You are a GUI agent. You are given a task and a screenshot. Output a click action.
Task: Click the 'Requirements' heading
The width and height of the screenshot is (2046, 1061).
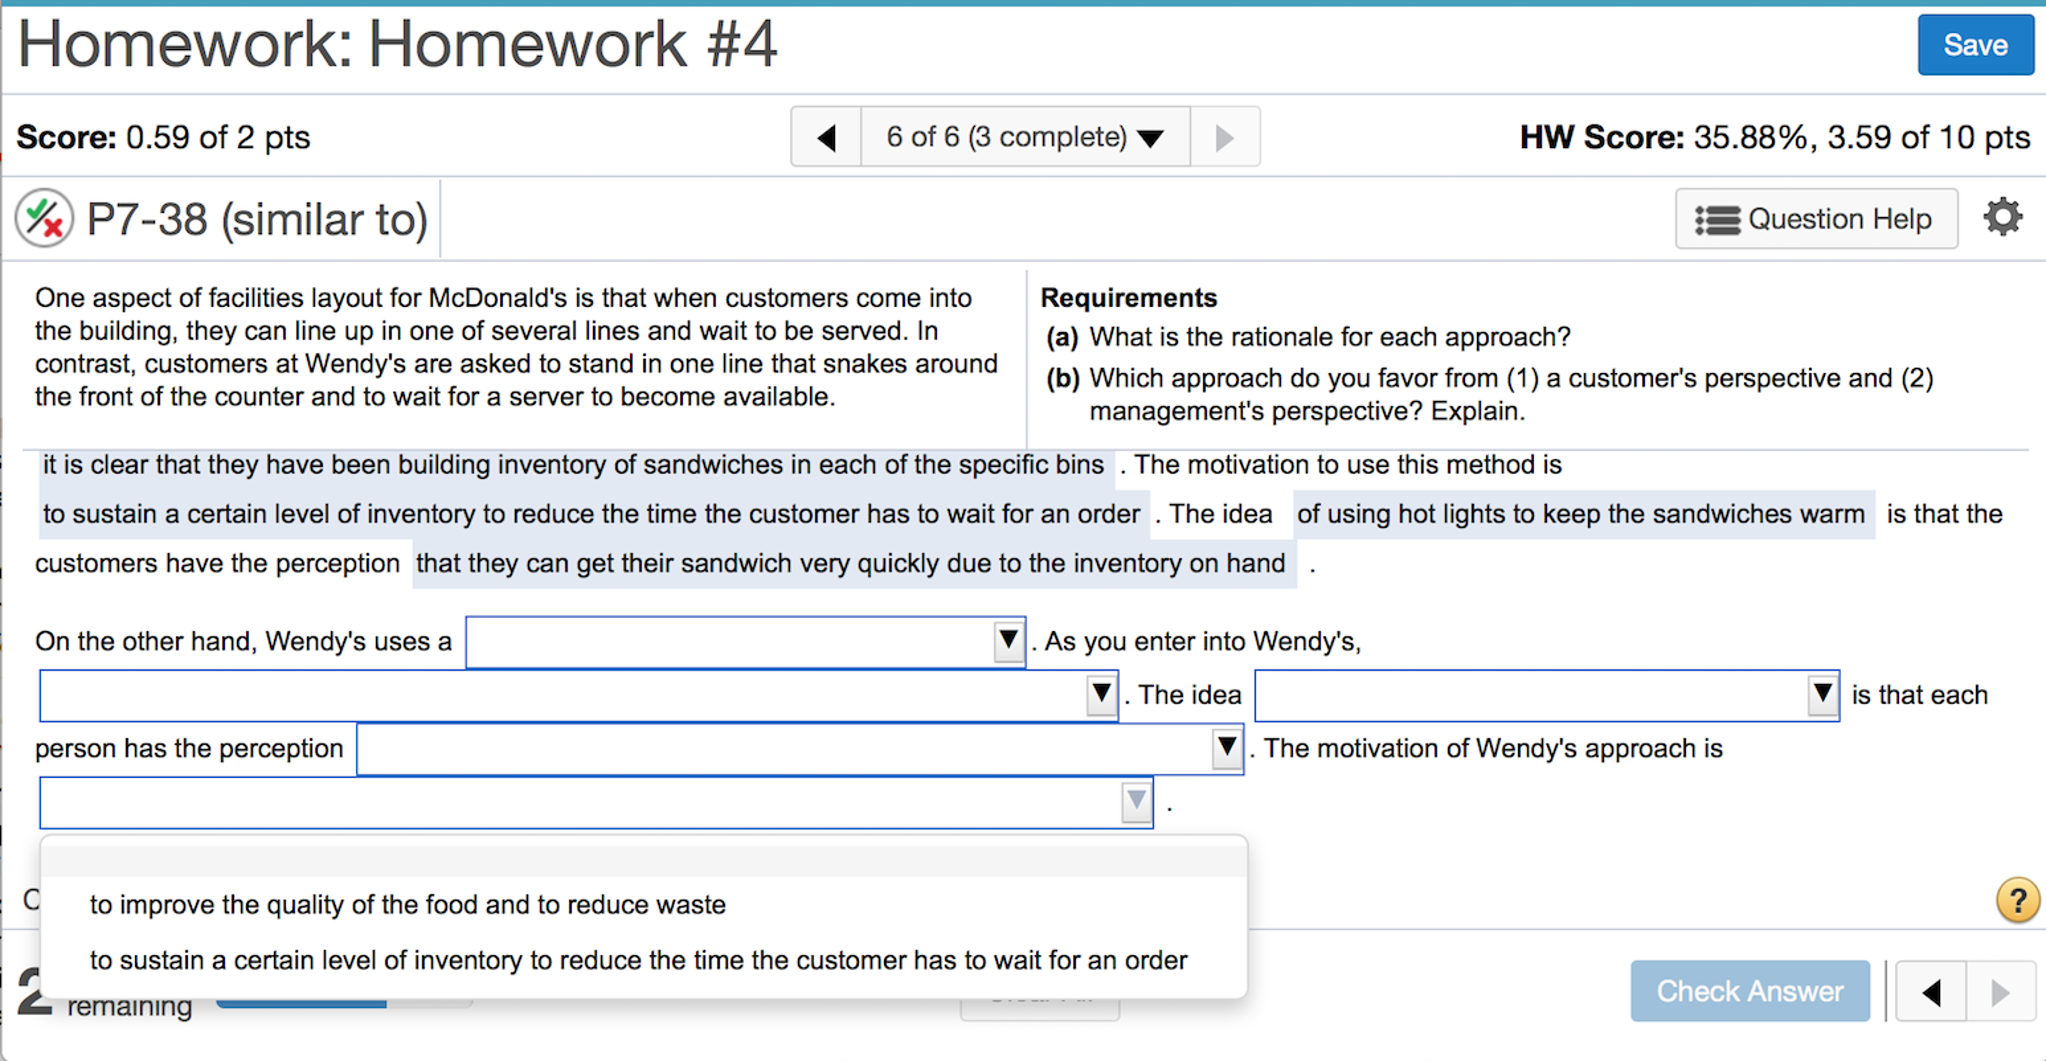(1129, 298)
